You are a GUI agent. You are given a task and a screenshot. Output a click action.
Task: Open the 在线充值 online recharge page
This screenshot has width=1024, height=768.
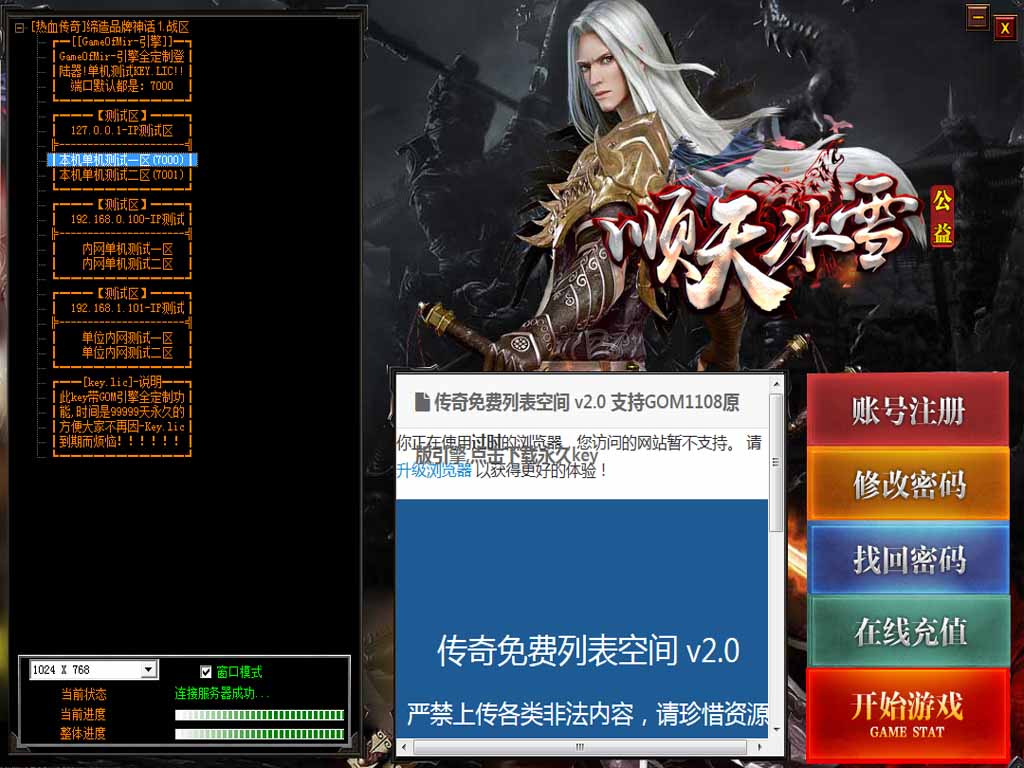click(x=908, y=632)
